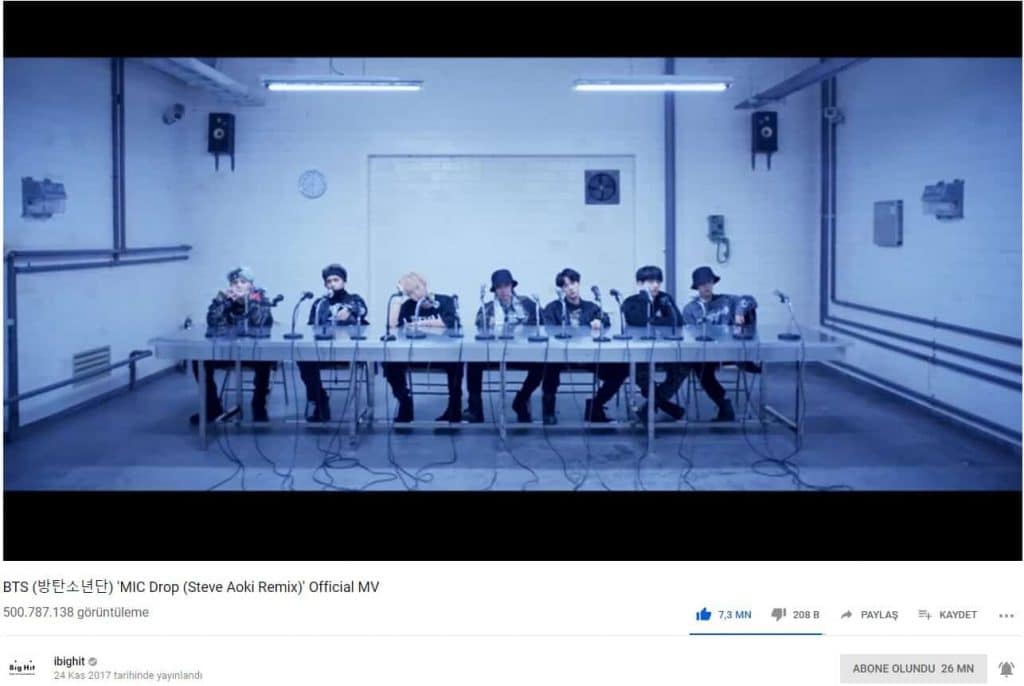The height and width of the screenshot is (686, 1024).
Task: Toggle the notification bell for ibighit
Action: point(1006,668)
